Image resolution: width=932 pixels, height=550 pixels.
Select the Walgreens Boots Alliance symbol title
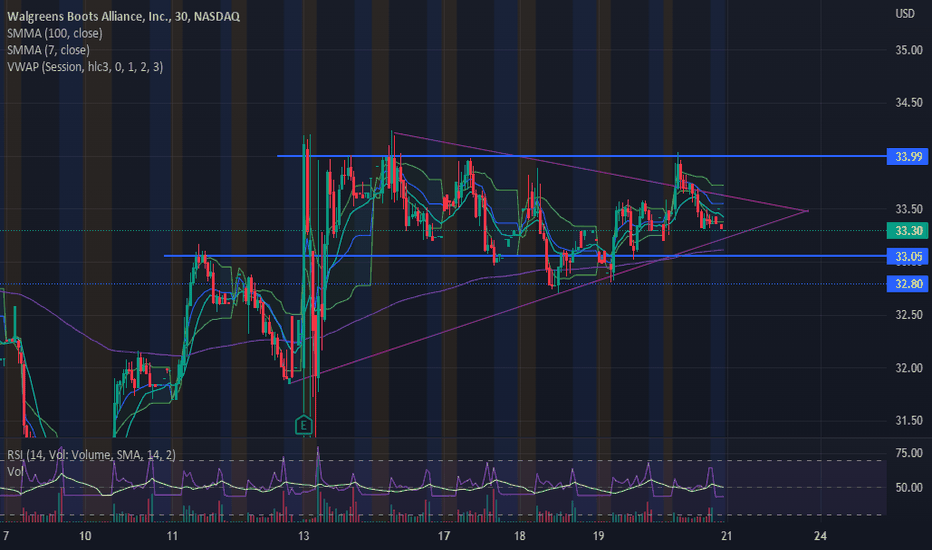click(x=123, y=17)
